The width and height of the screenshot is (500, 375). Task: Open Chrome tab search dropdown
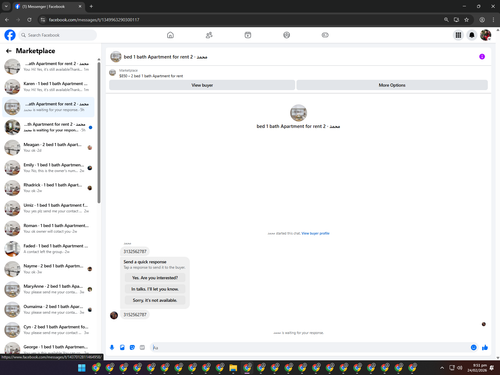[x=6, y=6]
